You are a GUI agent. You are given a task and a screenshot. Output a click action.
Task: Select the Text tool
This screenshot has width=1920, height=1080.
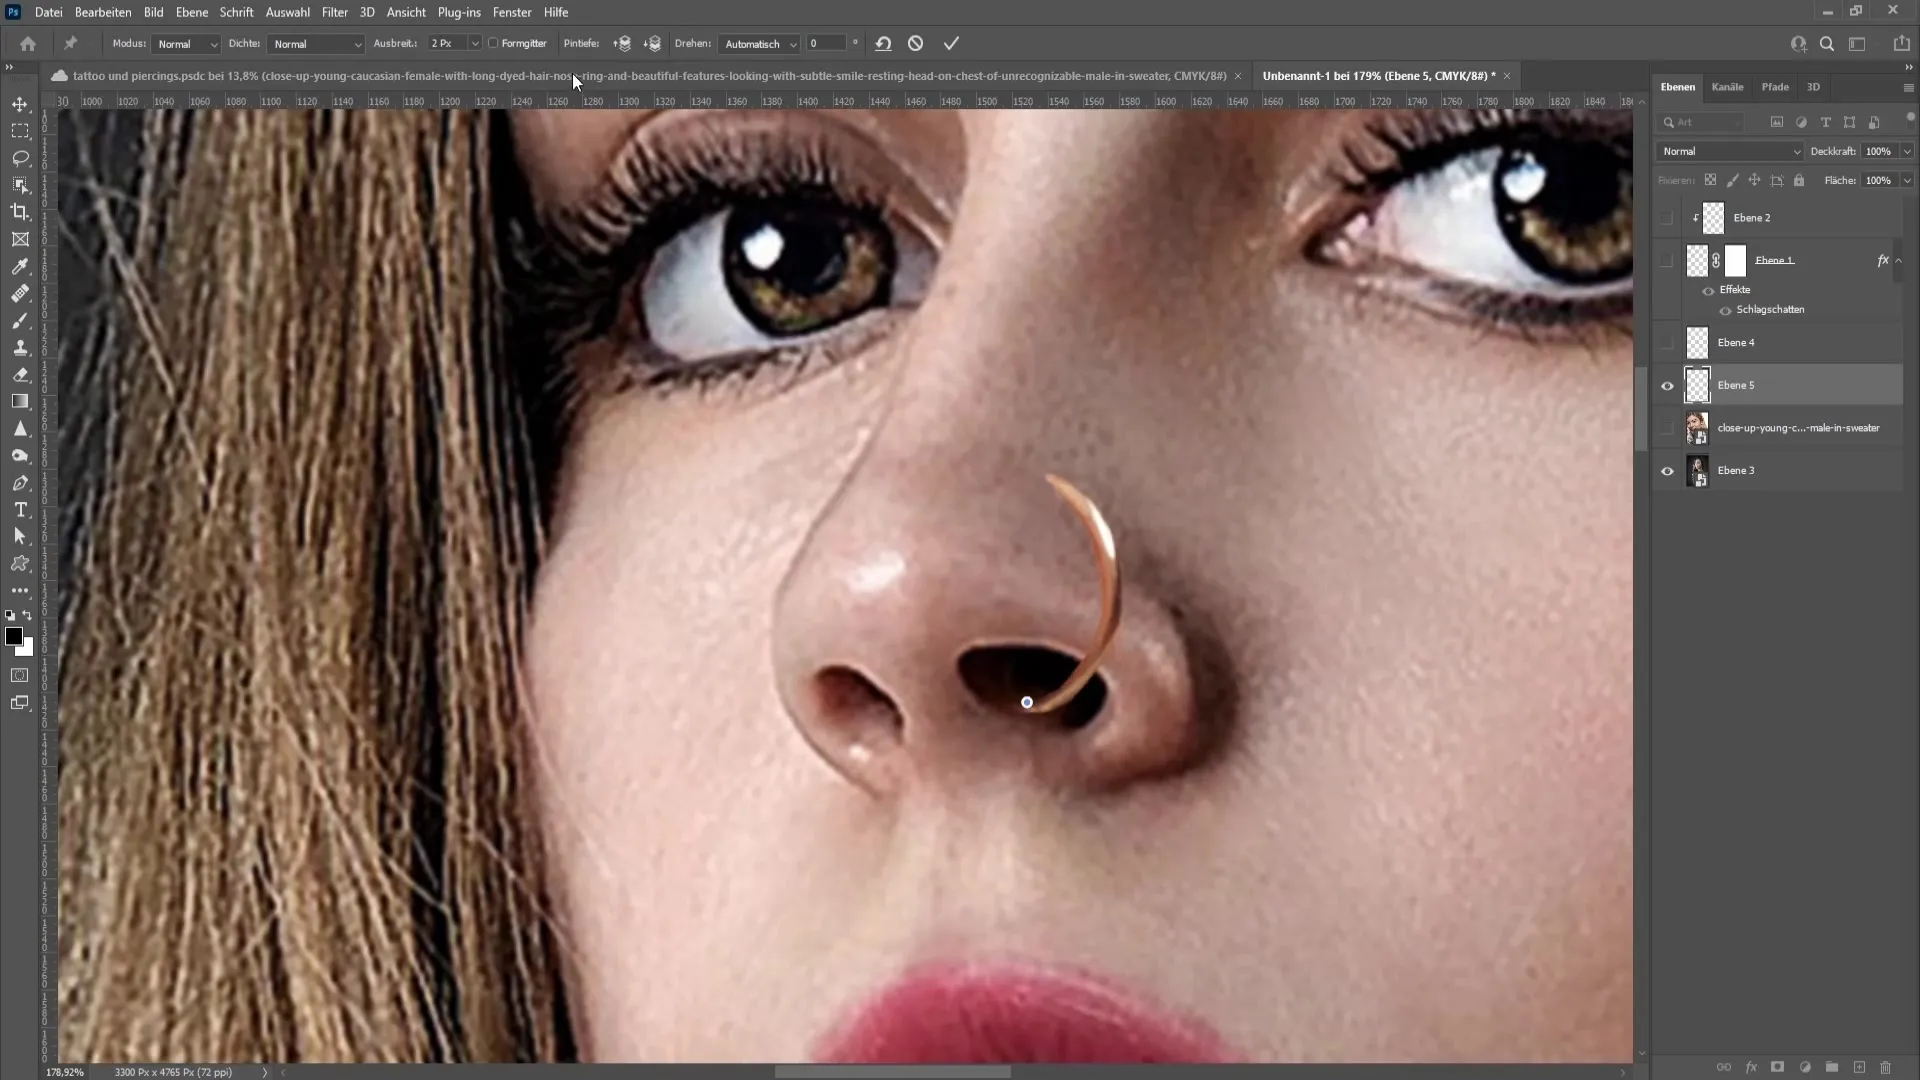tap(20, 508)
